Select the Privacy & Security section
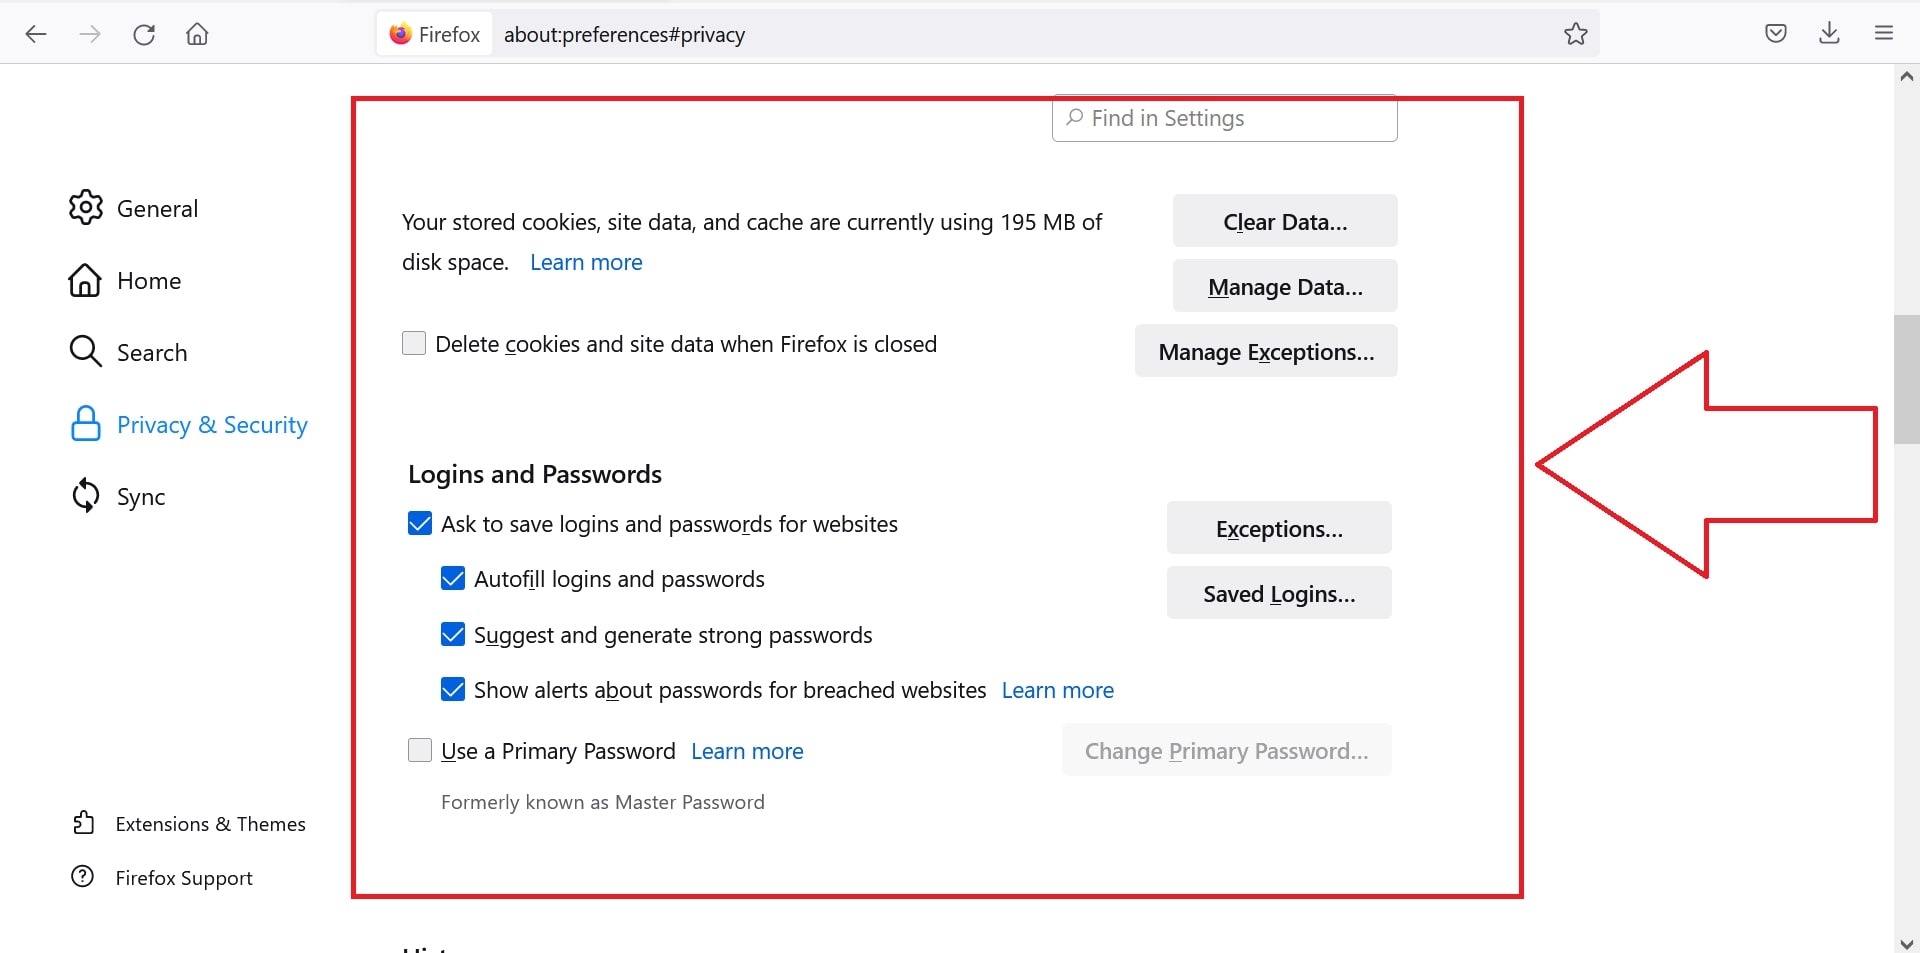Viewport: 1920px width, 953px height. pyautogui.click(x=212, y=424)
